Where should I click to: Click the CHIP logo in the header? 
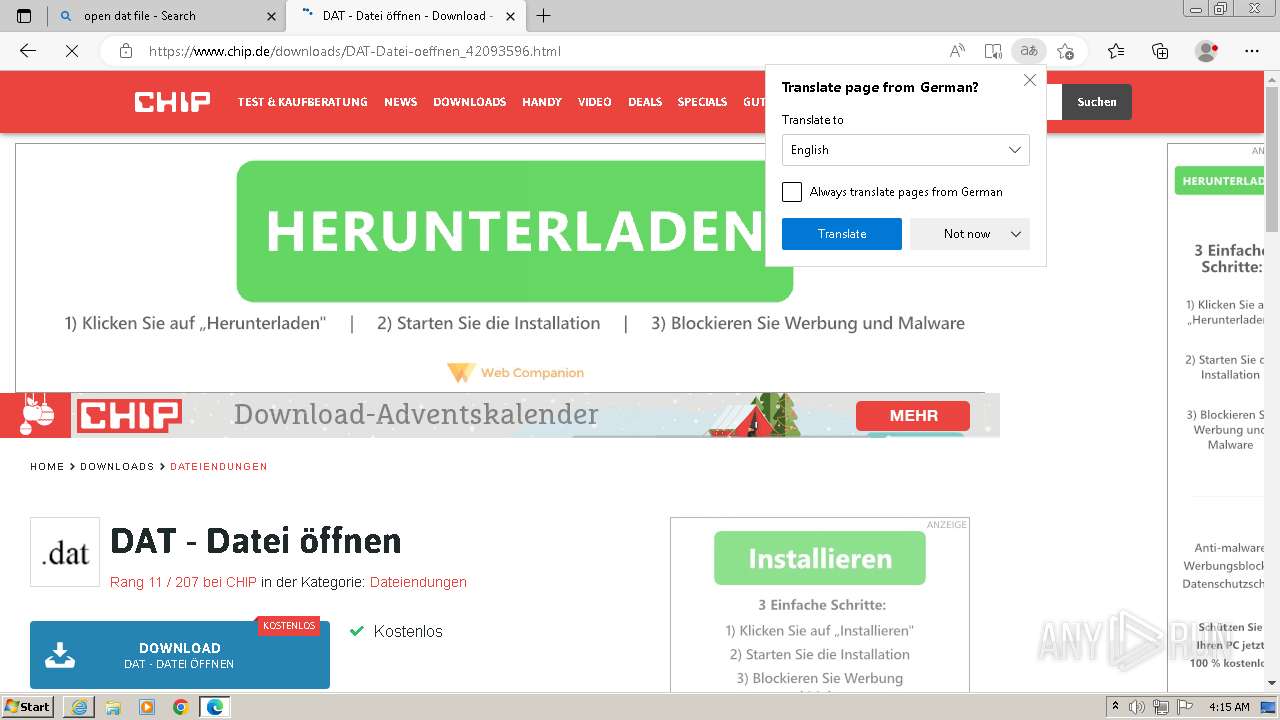pyautogui.click(x=172, y=101)
